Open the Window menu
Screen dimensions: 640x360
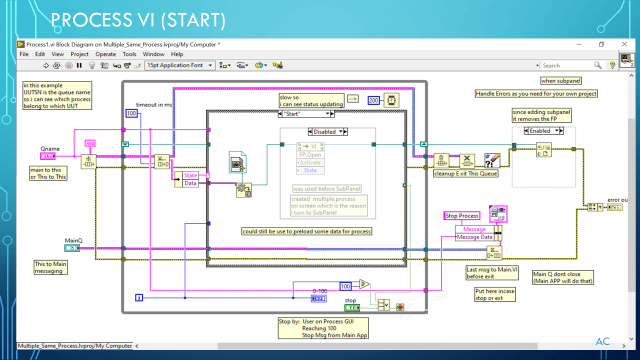pos(153,54)
